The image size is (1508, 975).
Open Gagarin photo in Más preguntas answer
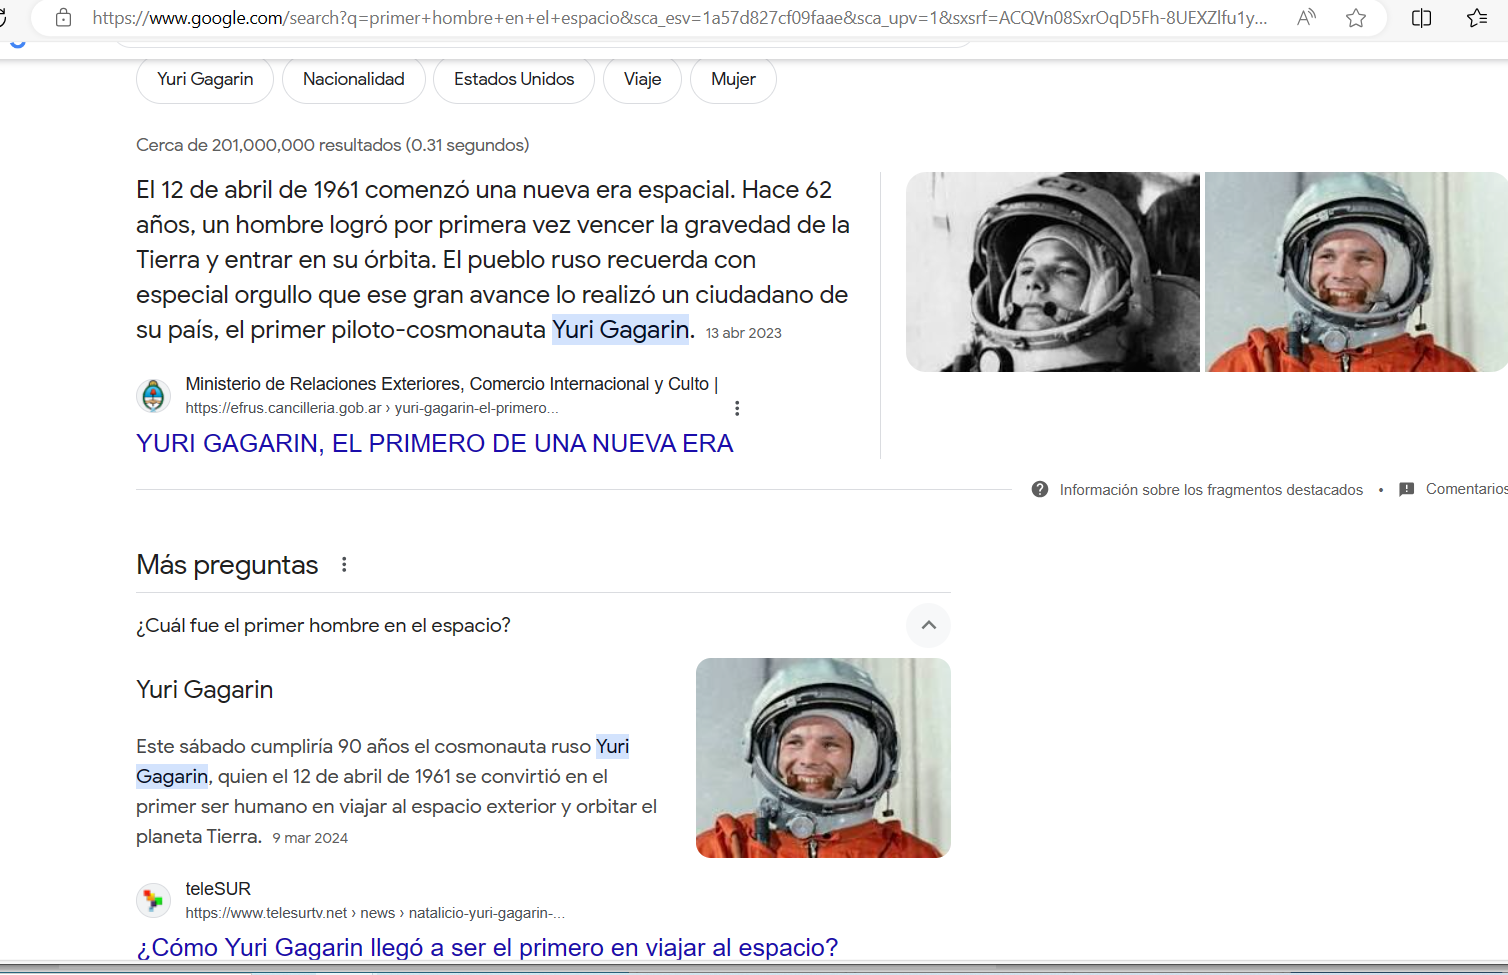tap(823, 758)
